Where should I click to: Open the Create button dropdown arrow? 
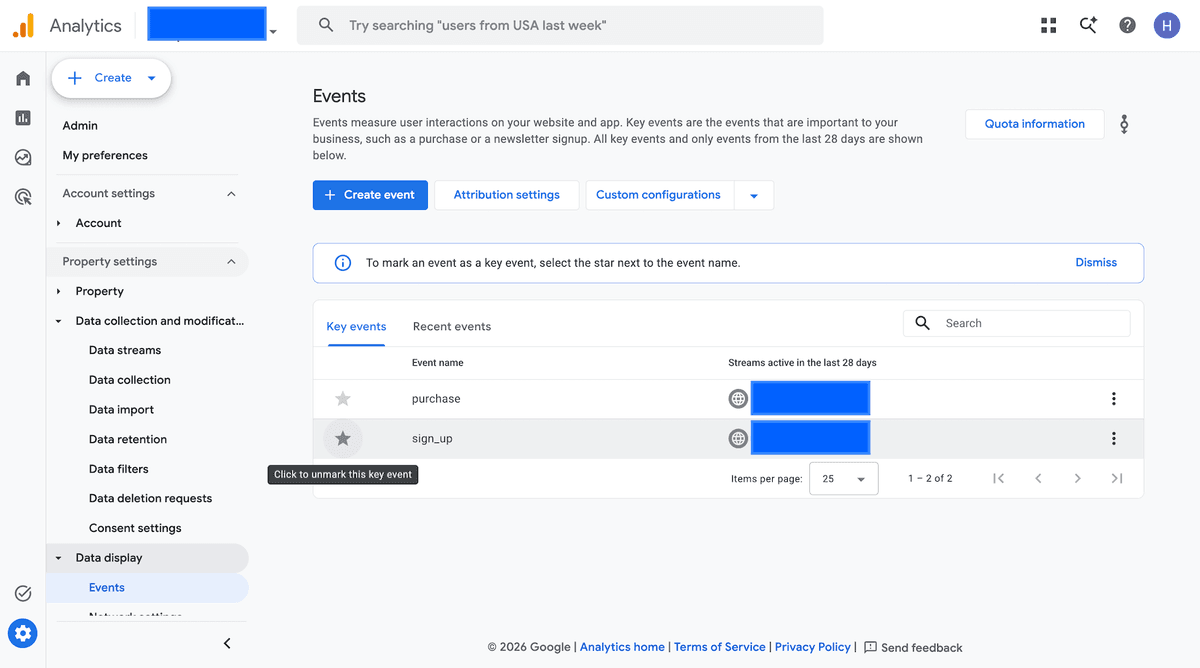tap(151, 78)
